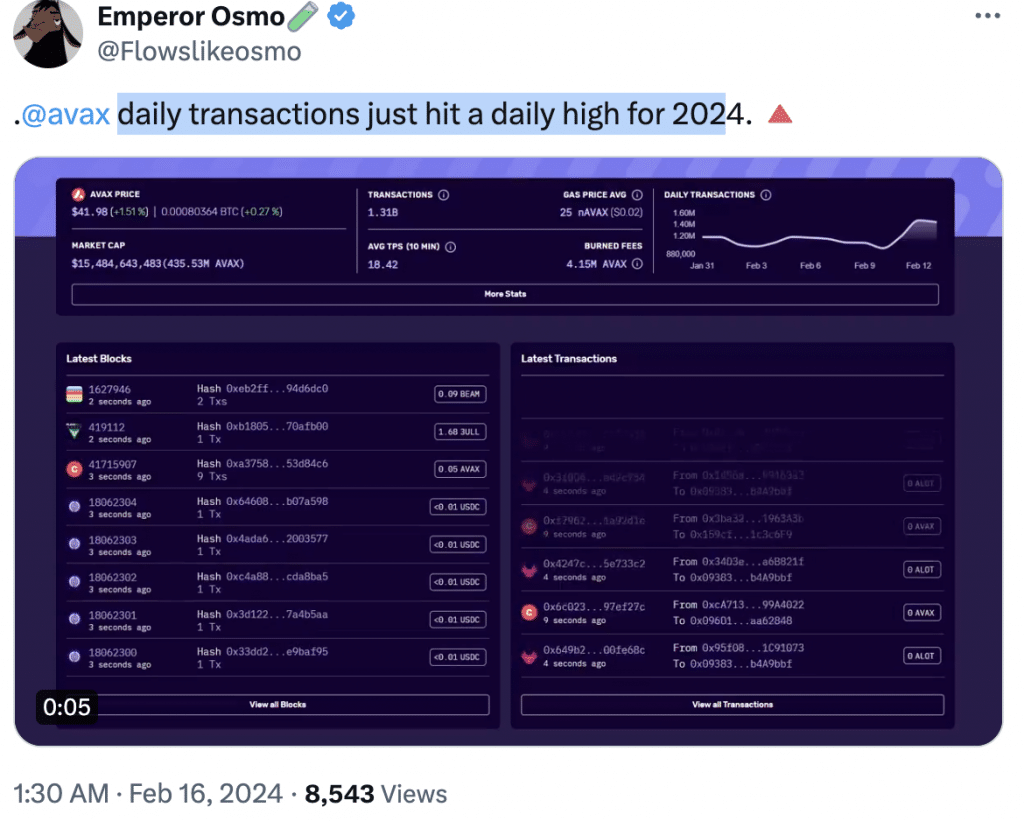Click the tweet timestamp 1:30 AM · Feb 16, 2024
Screen dimensions: 1024x821
[x=148, y=794]
